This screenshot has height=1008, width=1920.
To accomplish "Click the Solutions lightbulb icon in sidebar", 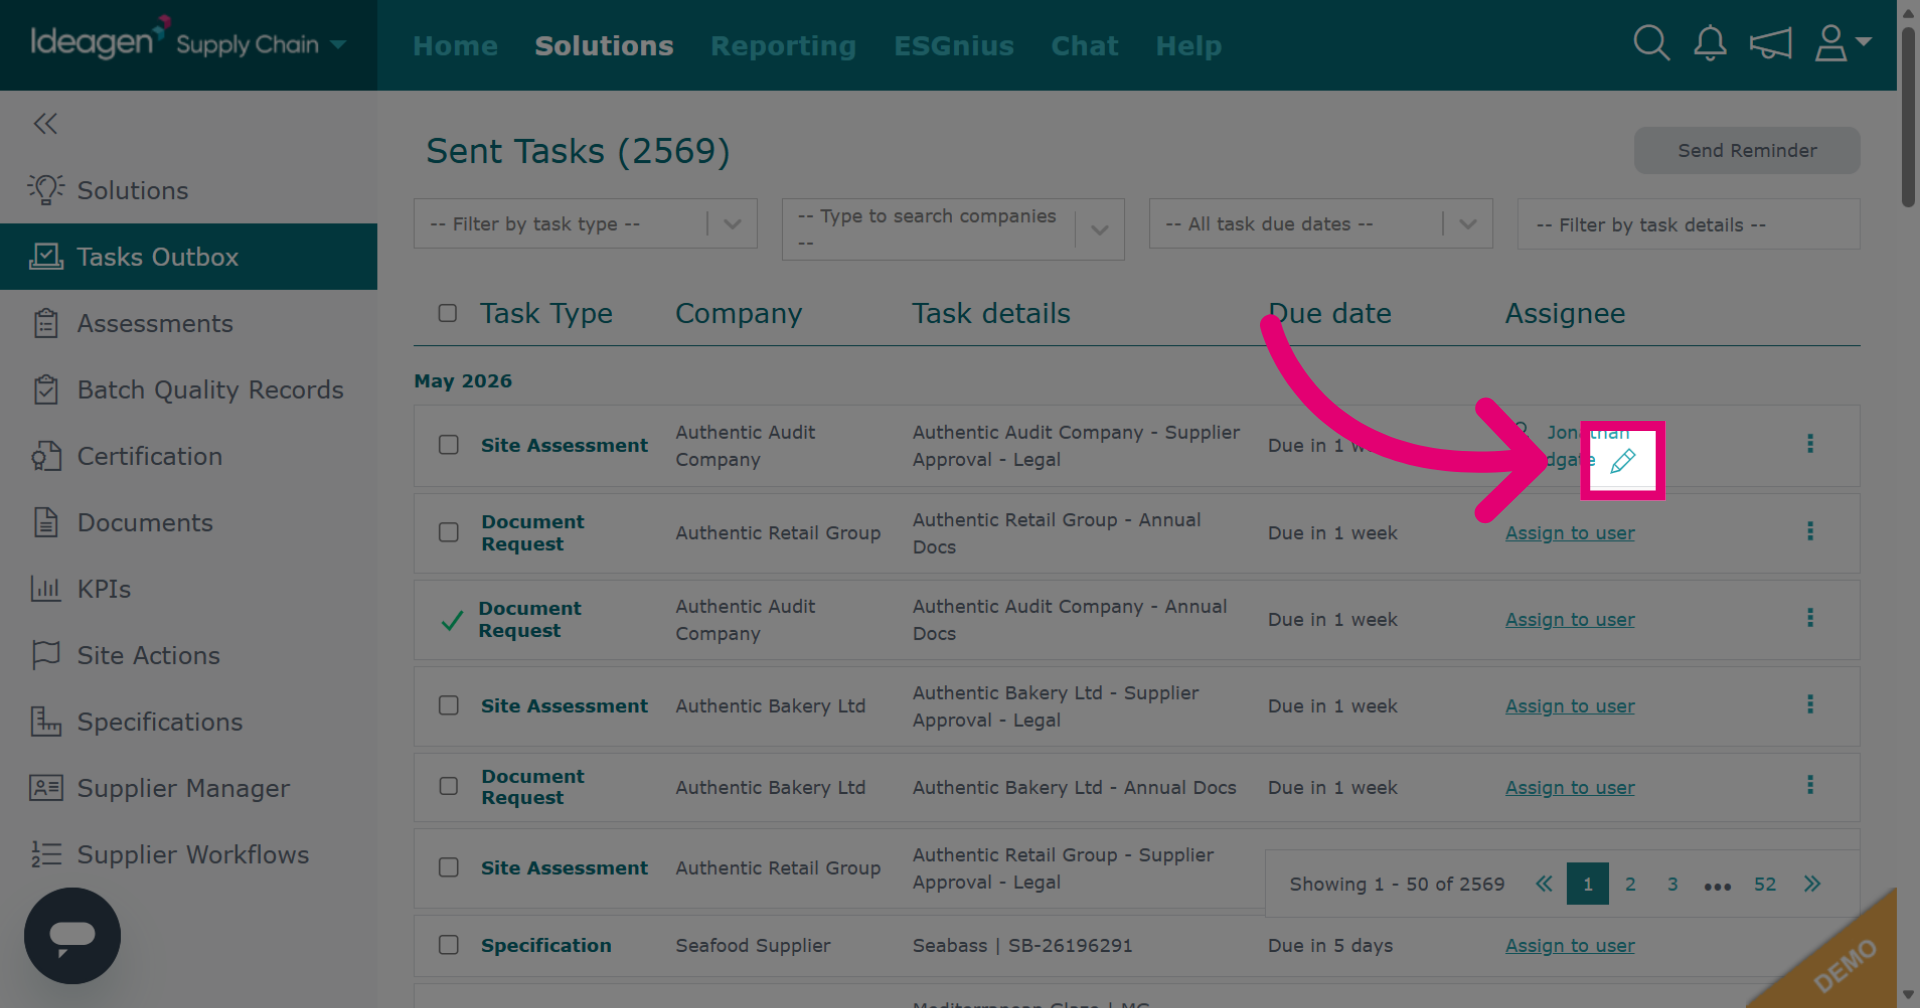I will coord(45,190).
